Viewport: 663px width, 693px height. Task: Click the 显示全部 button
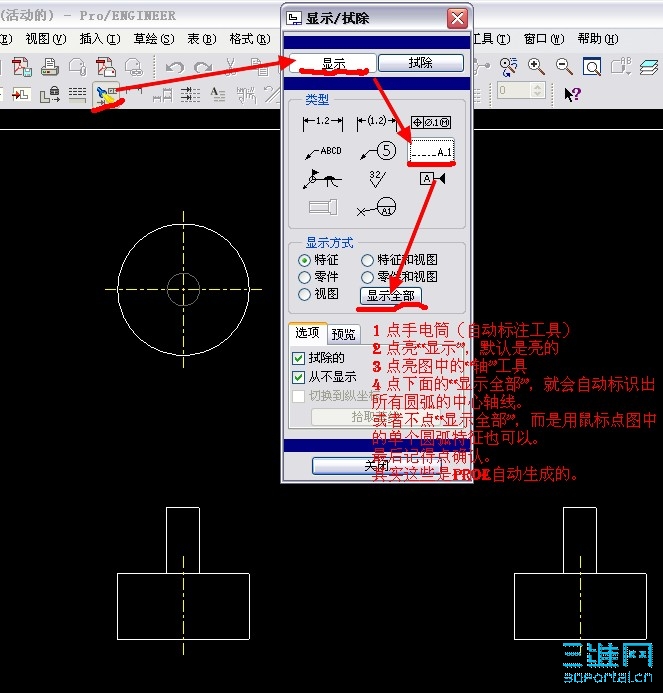(391, 296)
